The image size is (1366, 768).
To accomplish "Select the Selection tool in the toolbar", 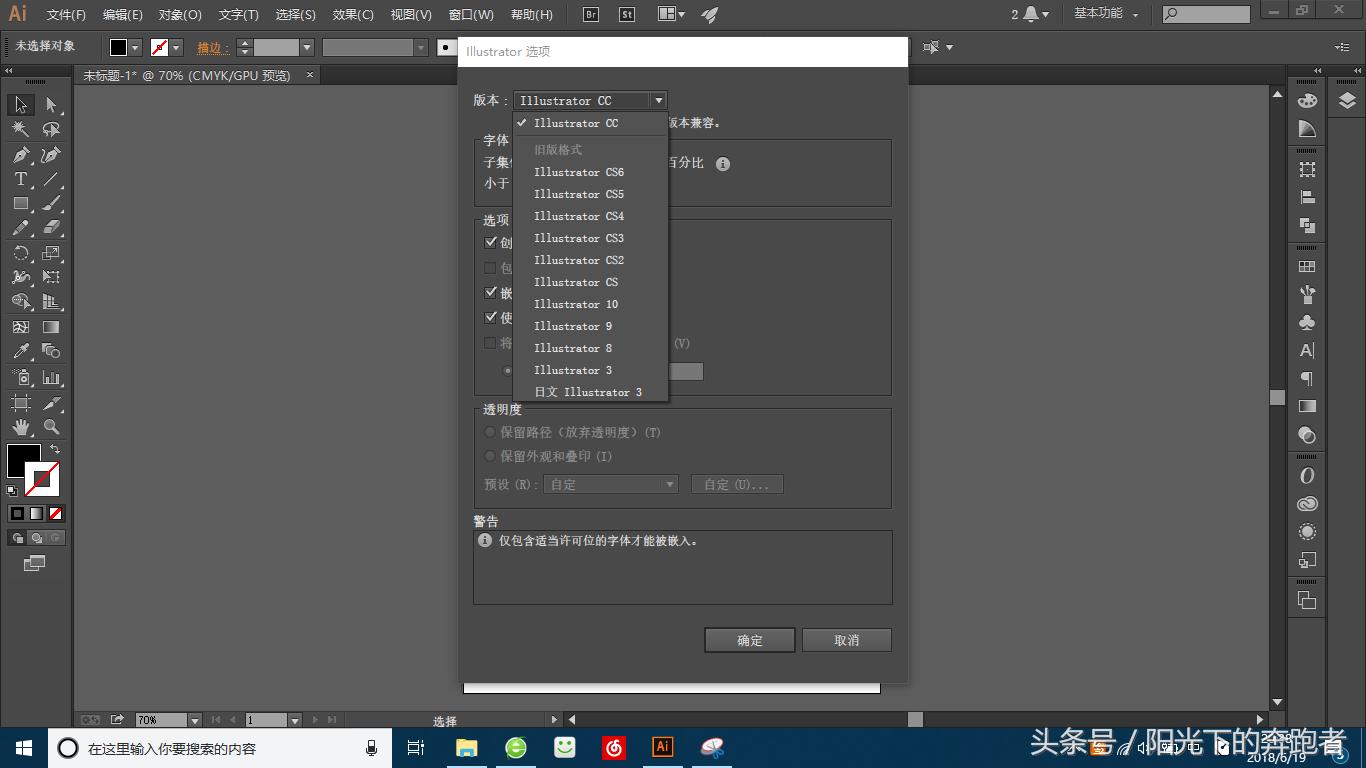I will tap(20, 104).
